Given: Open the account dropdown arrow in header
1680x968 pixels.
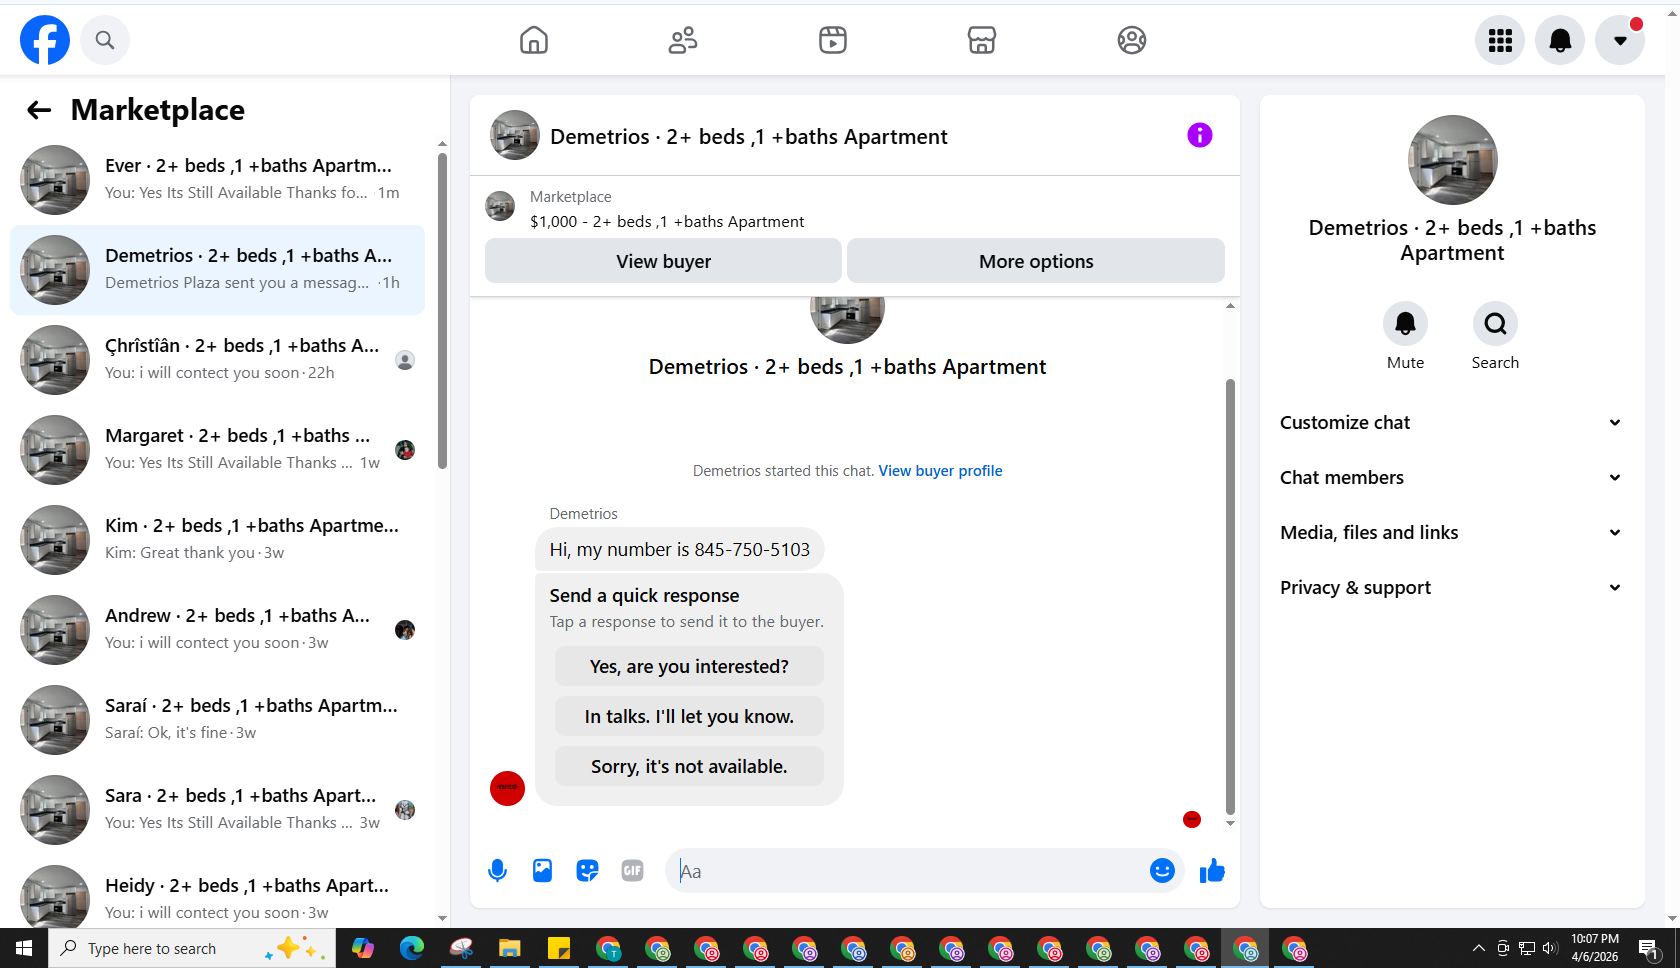Looking at the screenshot, I should (1620, 40).
